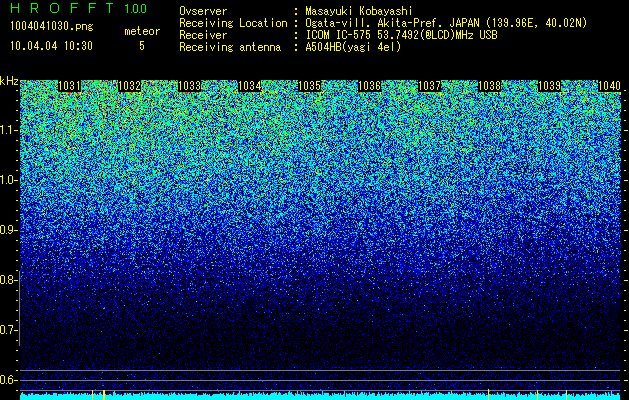629x400 pixels.
Task: Click the meteor count value 5
Action: coord(142,46)
